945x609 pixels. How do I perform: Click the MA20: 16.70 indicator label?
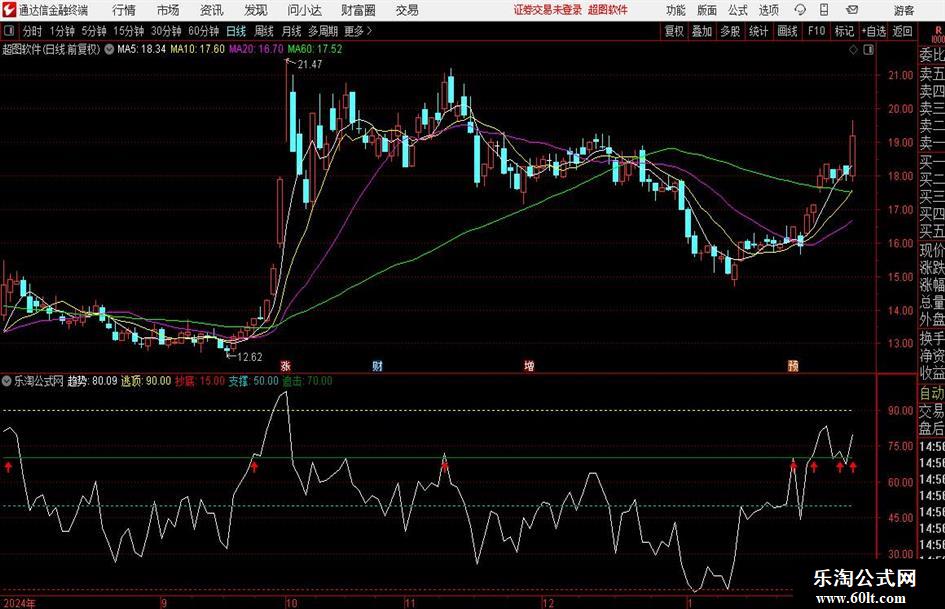[256, 49]
